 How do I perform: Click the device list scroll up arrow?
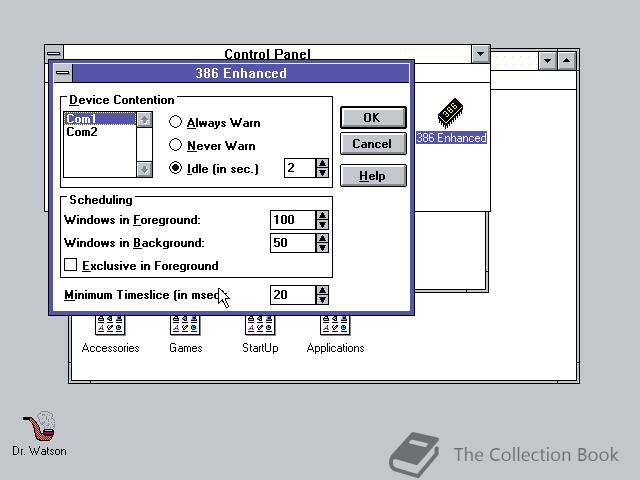pos(144,120)
